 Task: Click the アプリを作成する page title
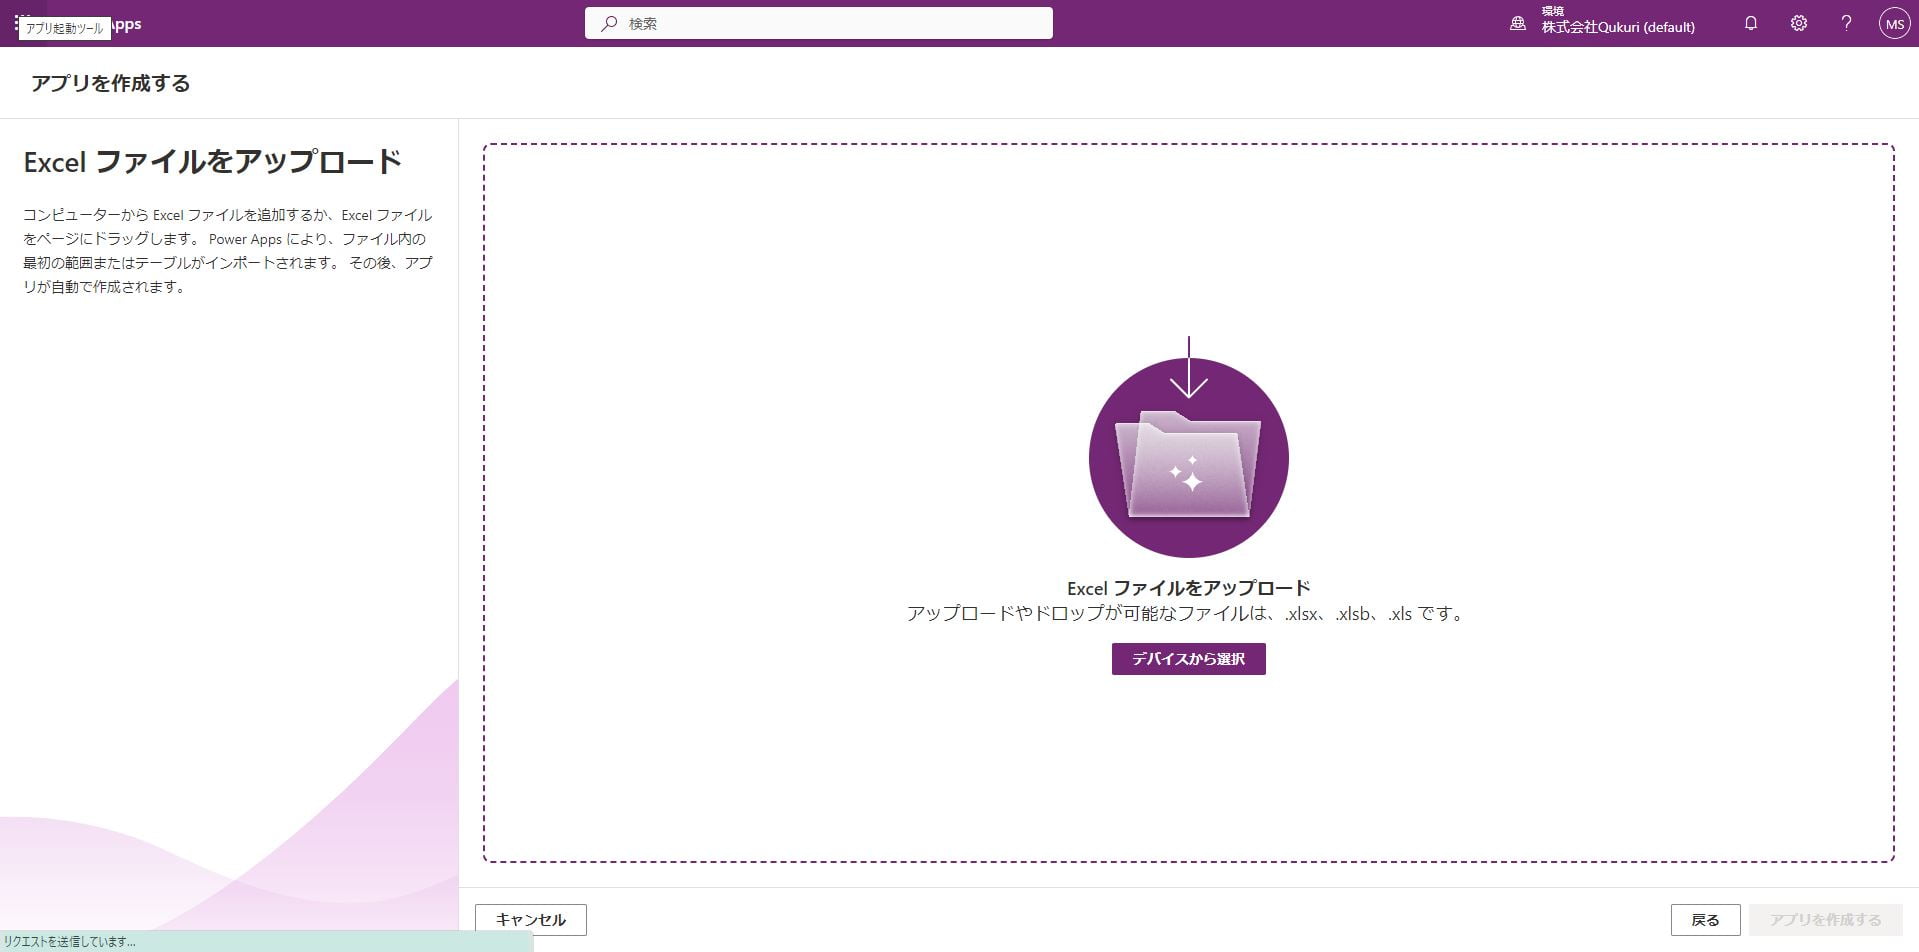pos(110,83)
